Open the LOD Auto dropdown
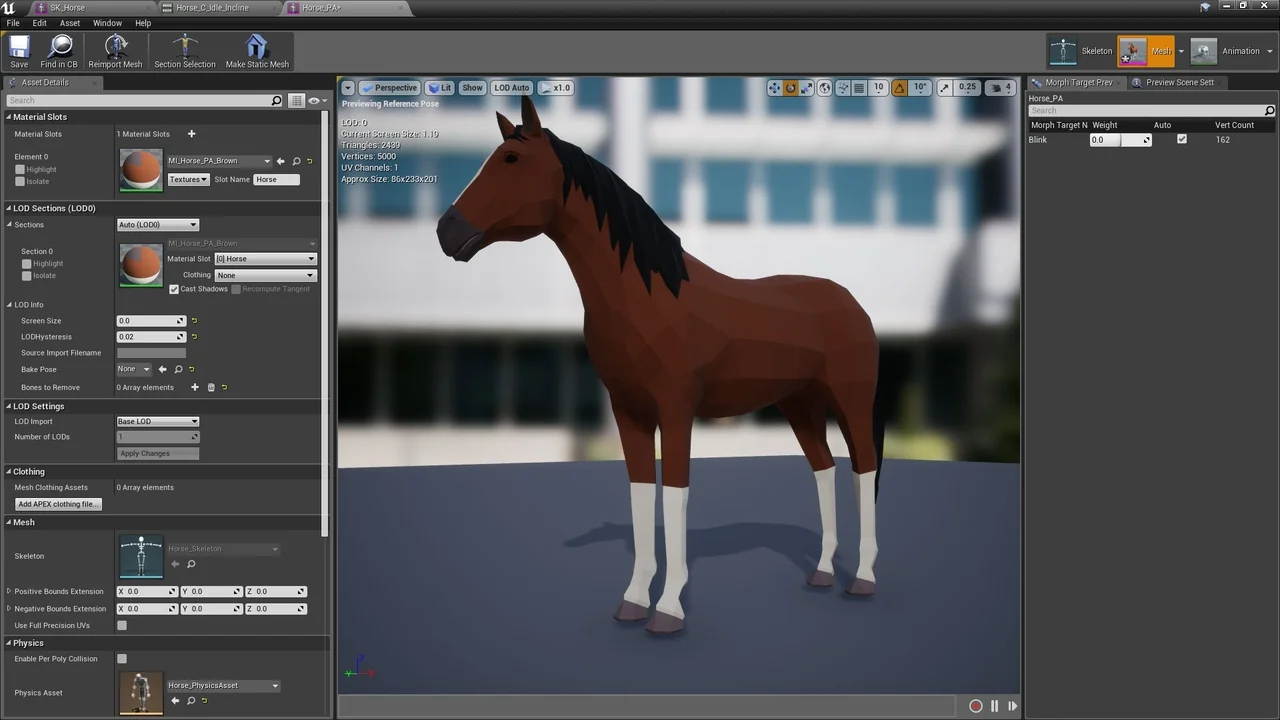The height and width of the screenshot is (720, 1280). click(511, 88)
